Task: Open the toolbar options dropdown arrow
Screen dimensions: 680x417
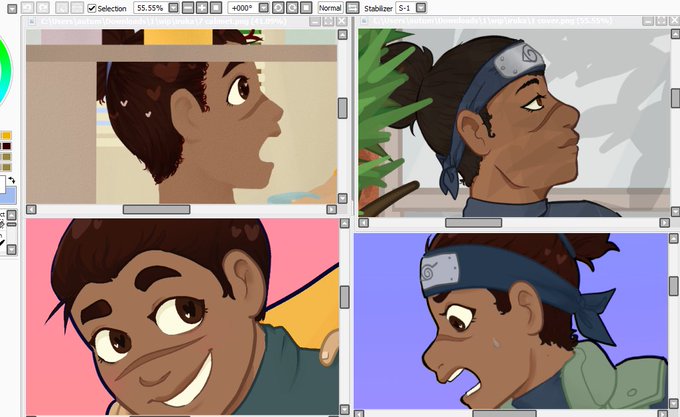Action: (12, 8)
